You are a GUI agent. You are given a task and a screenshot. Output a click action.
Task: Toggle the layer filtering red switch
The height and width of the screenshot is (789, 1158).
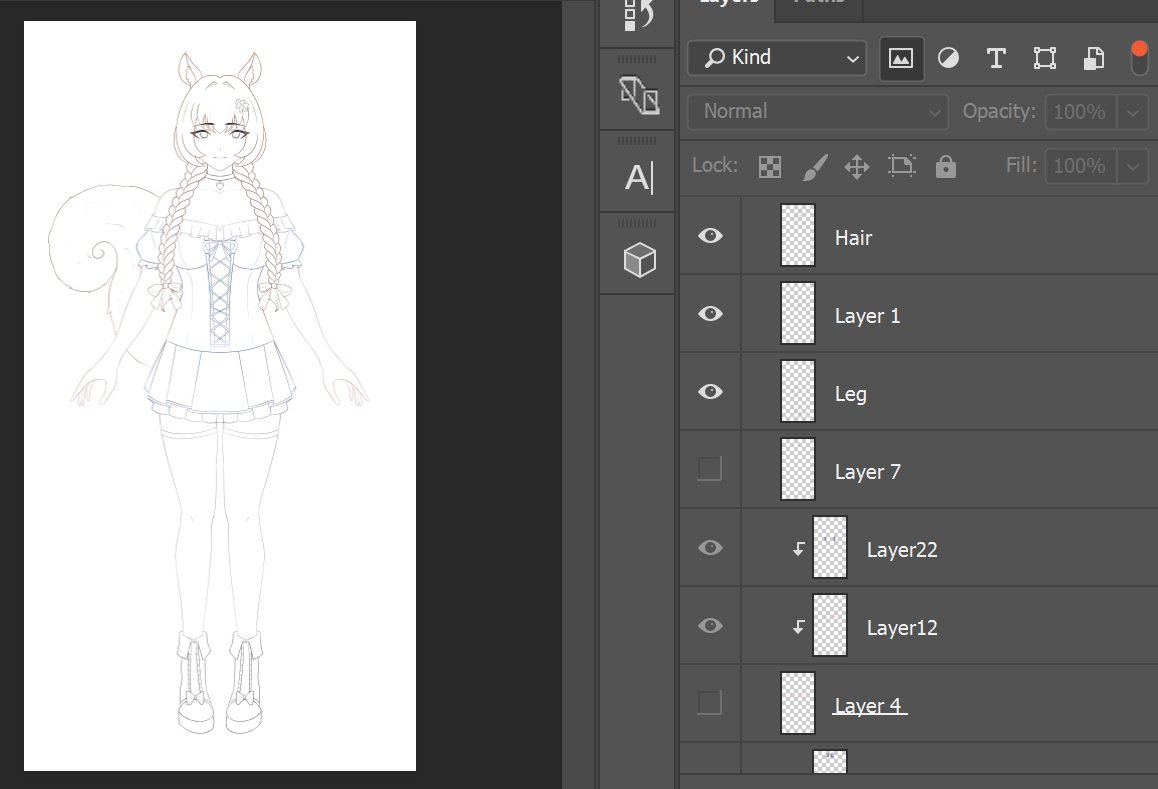pyautogui.click(x=1140, y=58)
